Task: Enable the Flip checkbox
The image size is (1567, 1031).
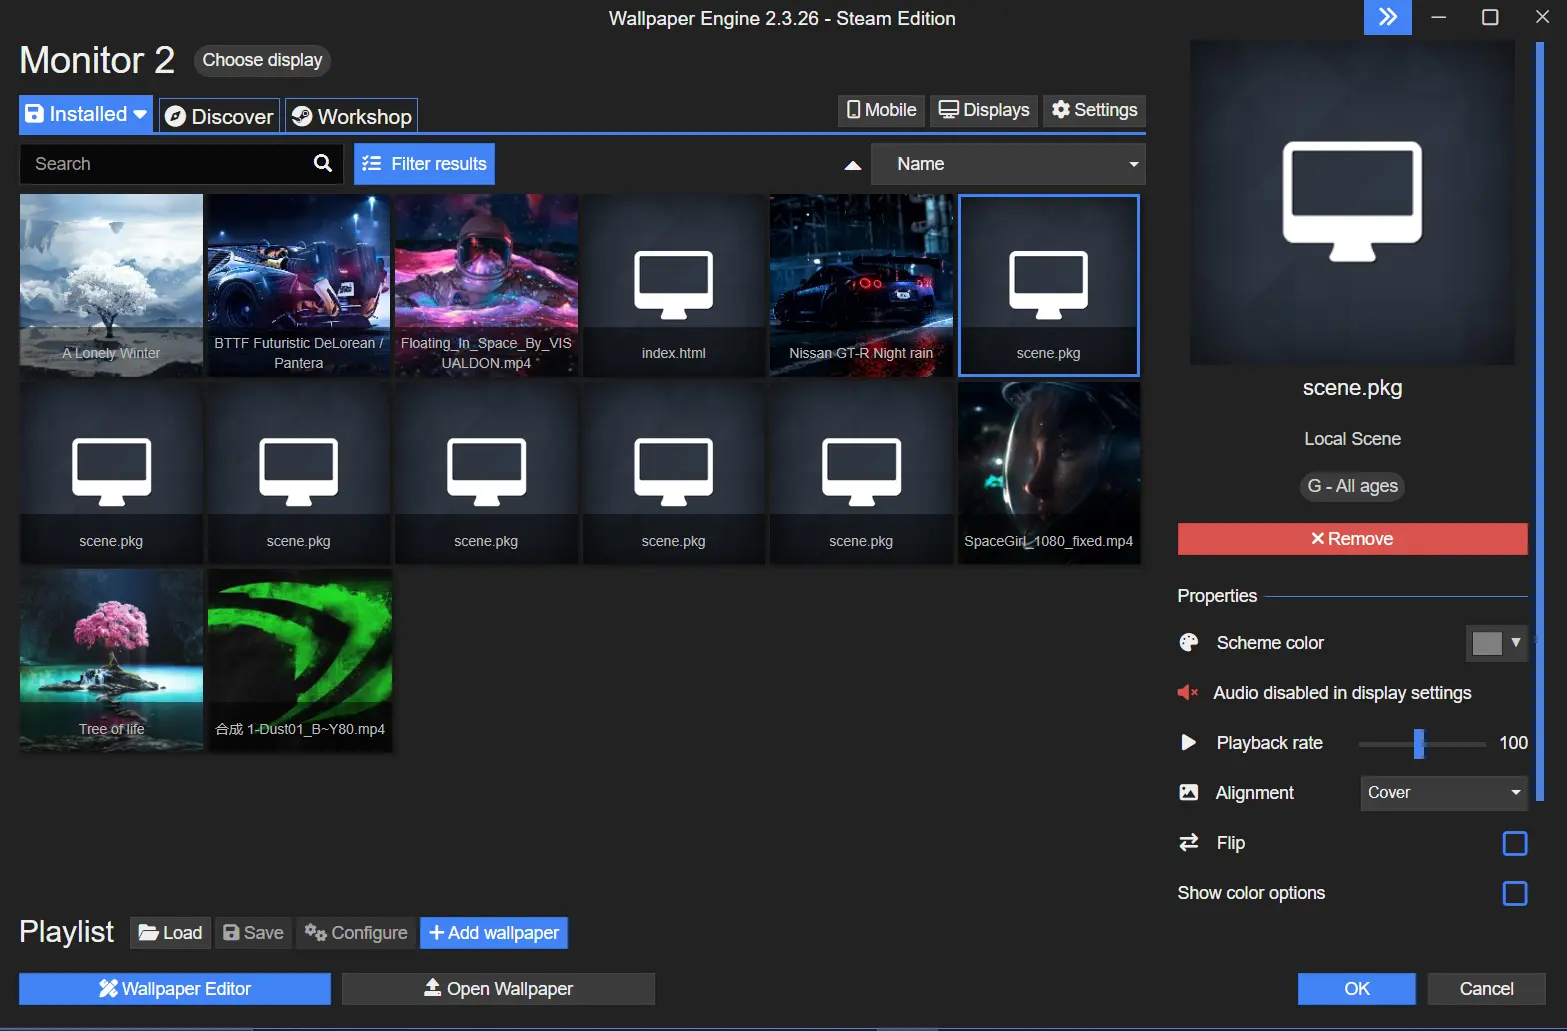Action: [1514, 843]
